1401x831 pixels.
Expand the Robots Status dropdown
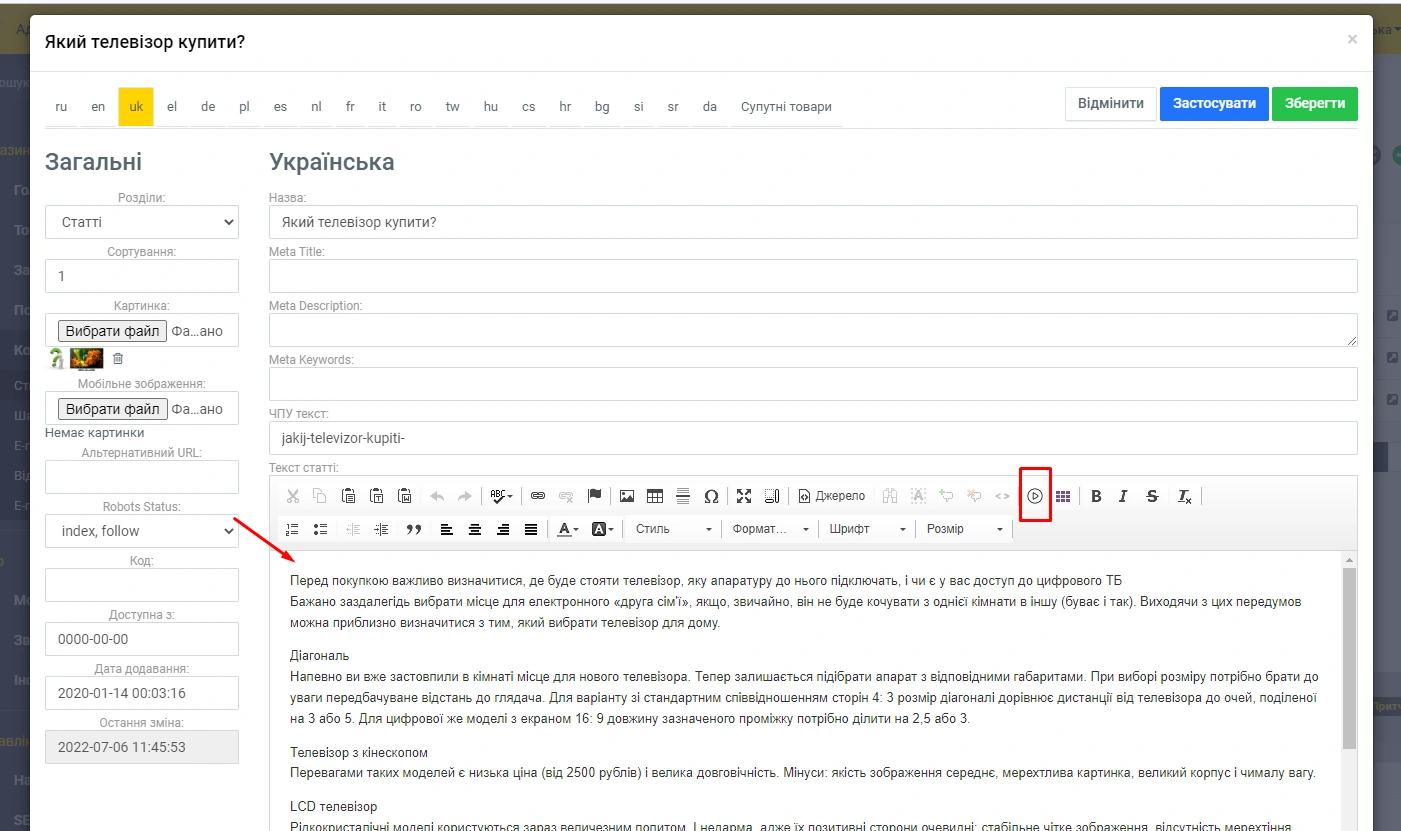coord(142,531)
